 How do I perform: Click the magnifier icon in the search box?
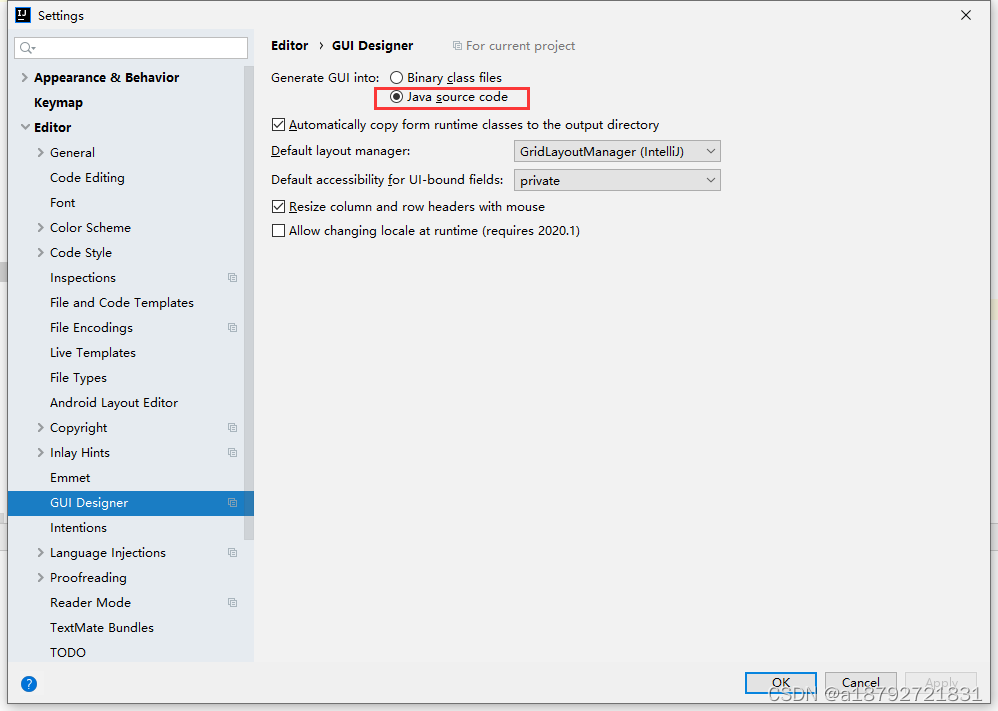click(27, 48)
